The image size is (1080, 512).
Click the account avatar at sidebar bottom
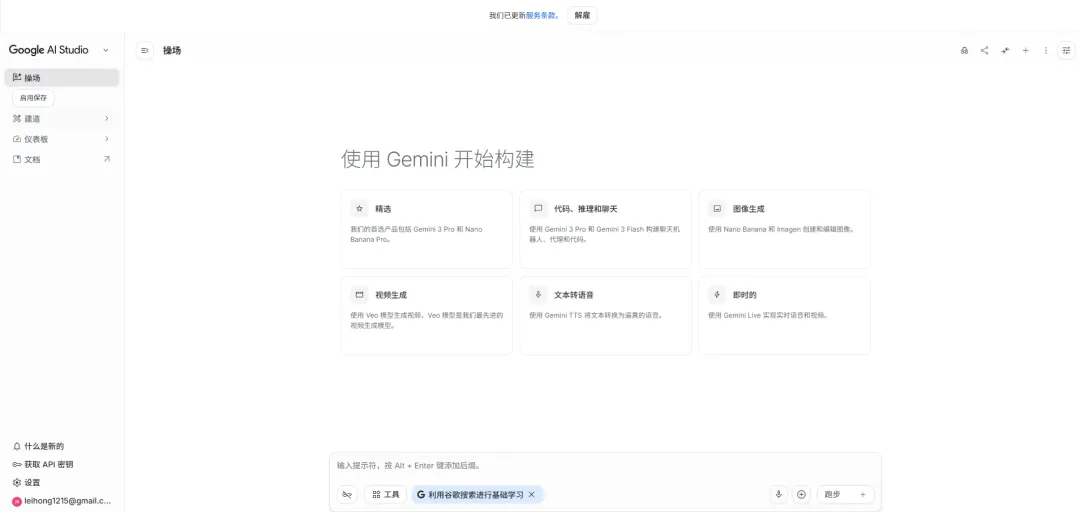click(17, 501)
